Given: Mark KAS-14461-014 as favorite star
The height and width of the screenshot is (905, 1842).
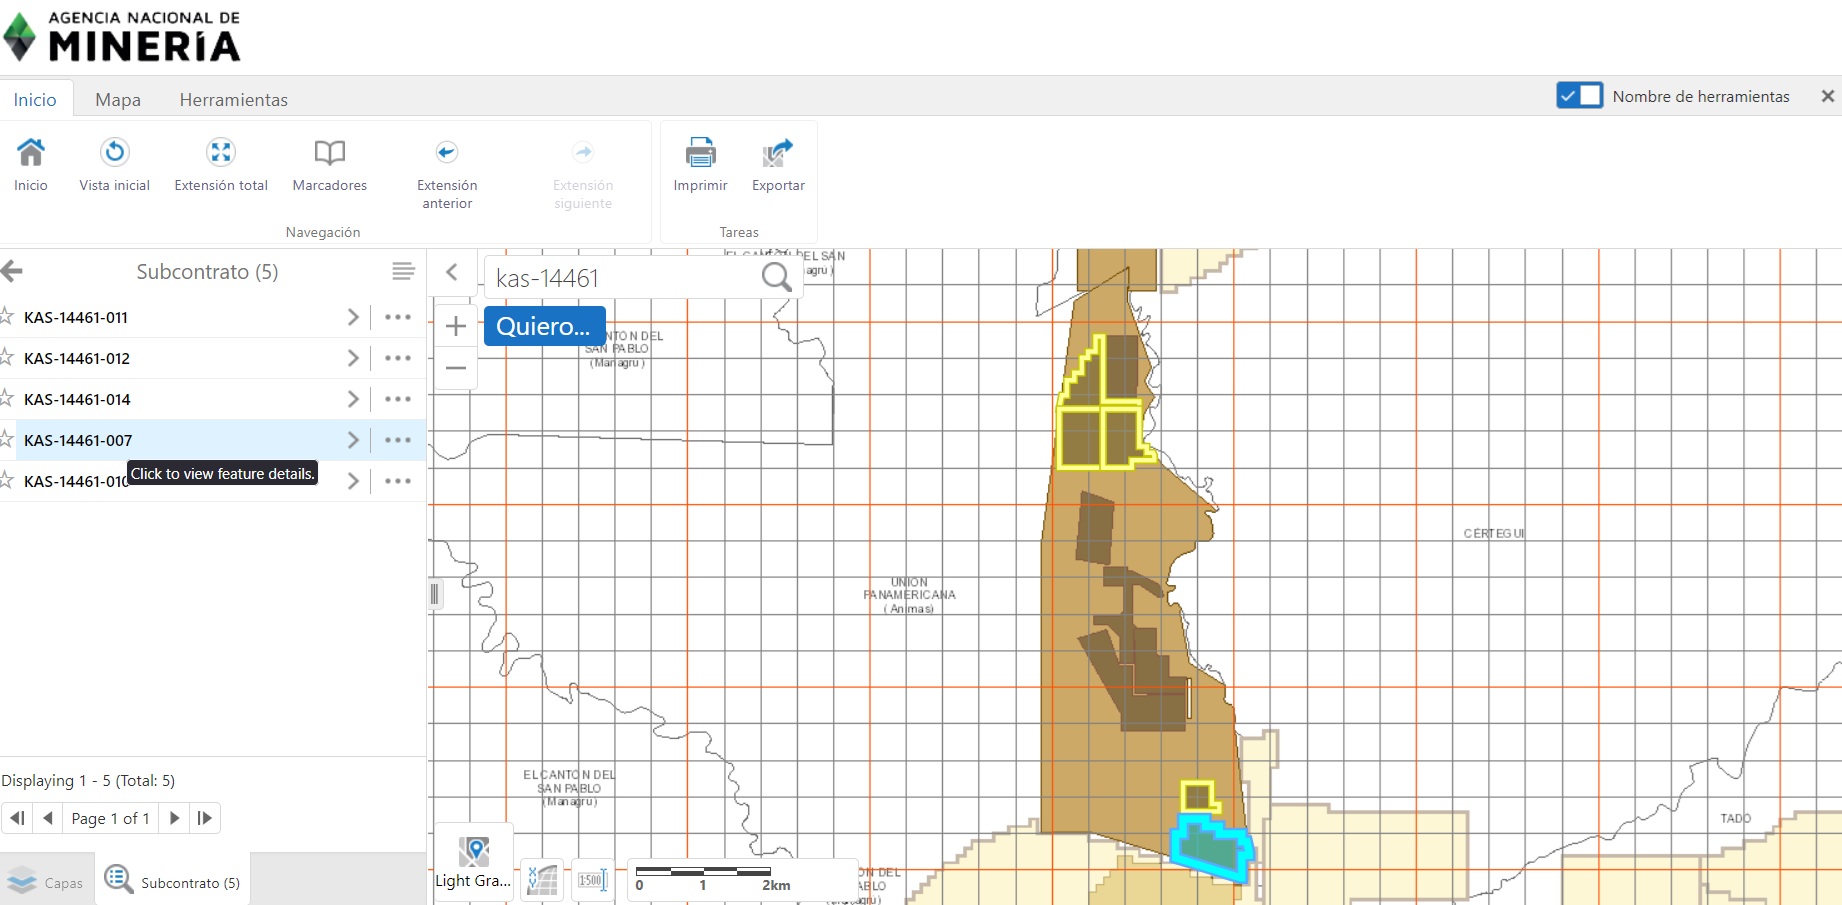Looking at the screenshot, I should (6, 399).
